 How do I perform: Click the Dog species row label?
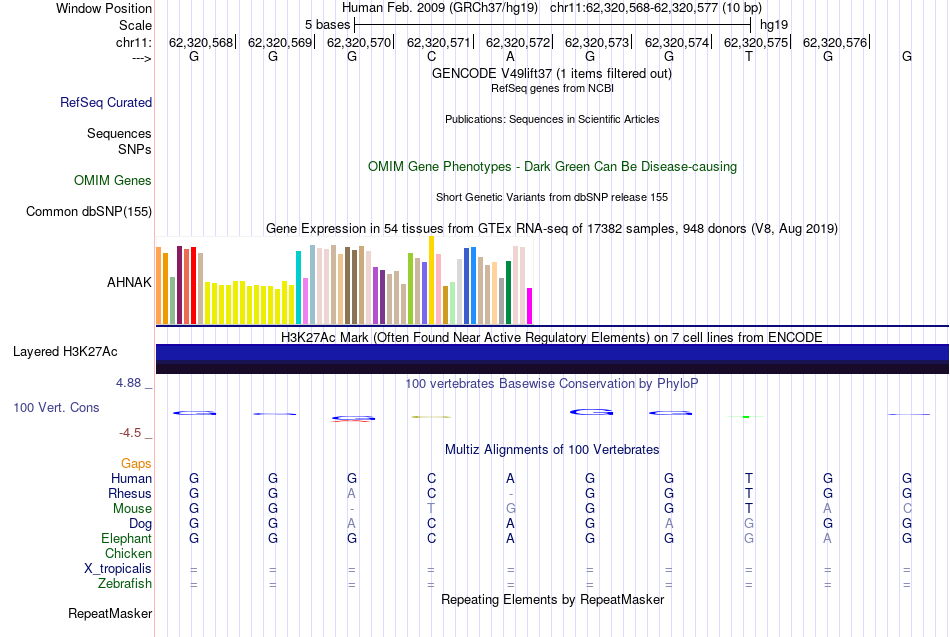pos(140,524)
